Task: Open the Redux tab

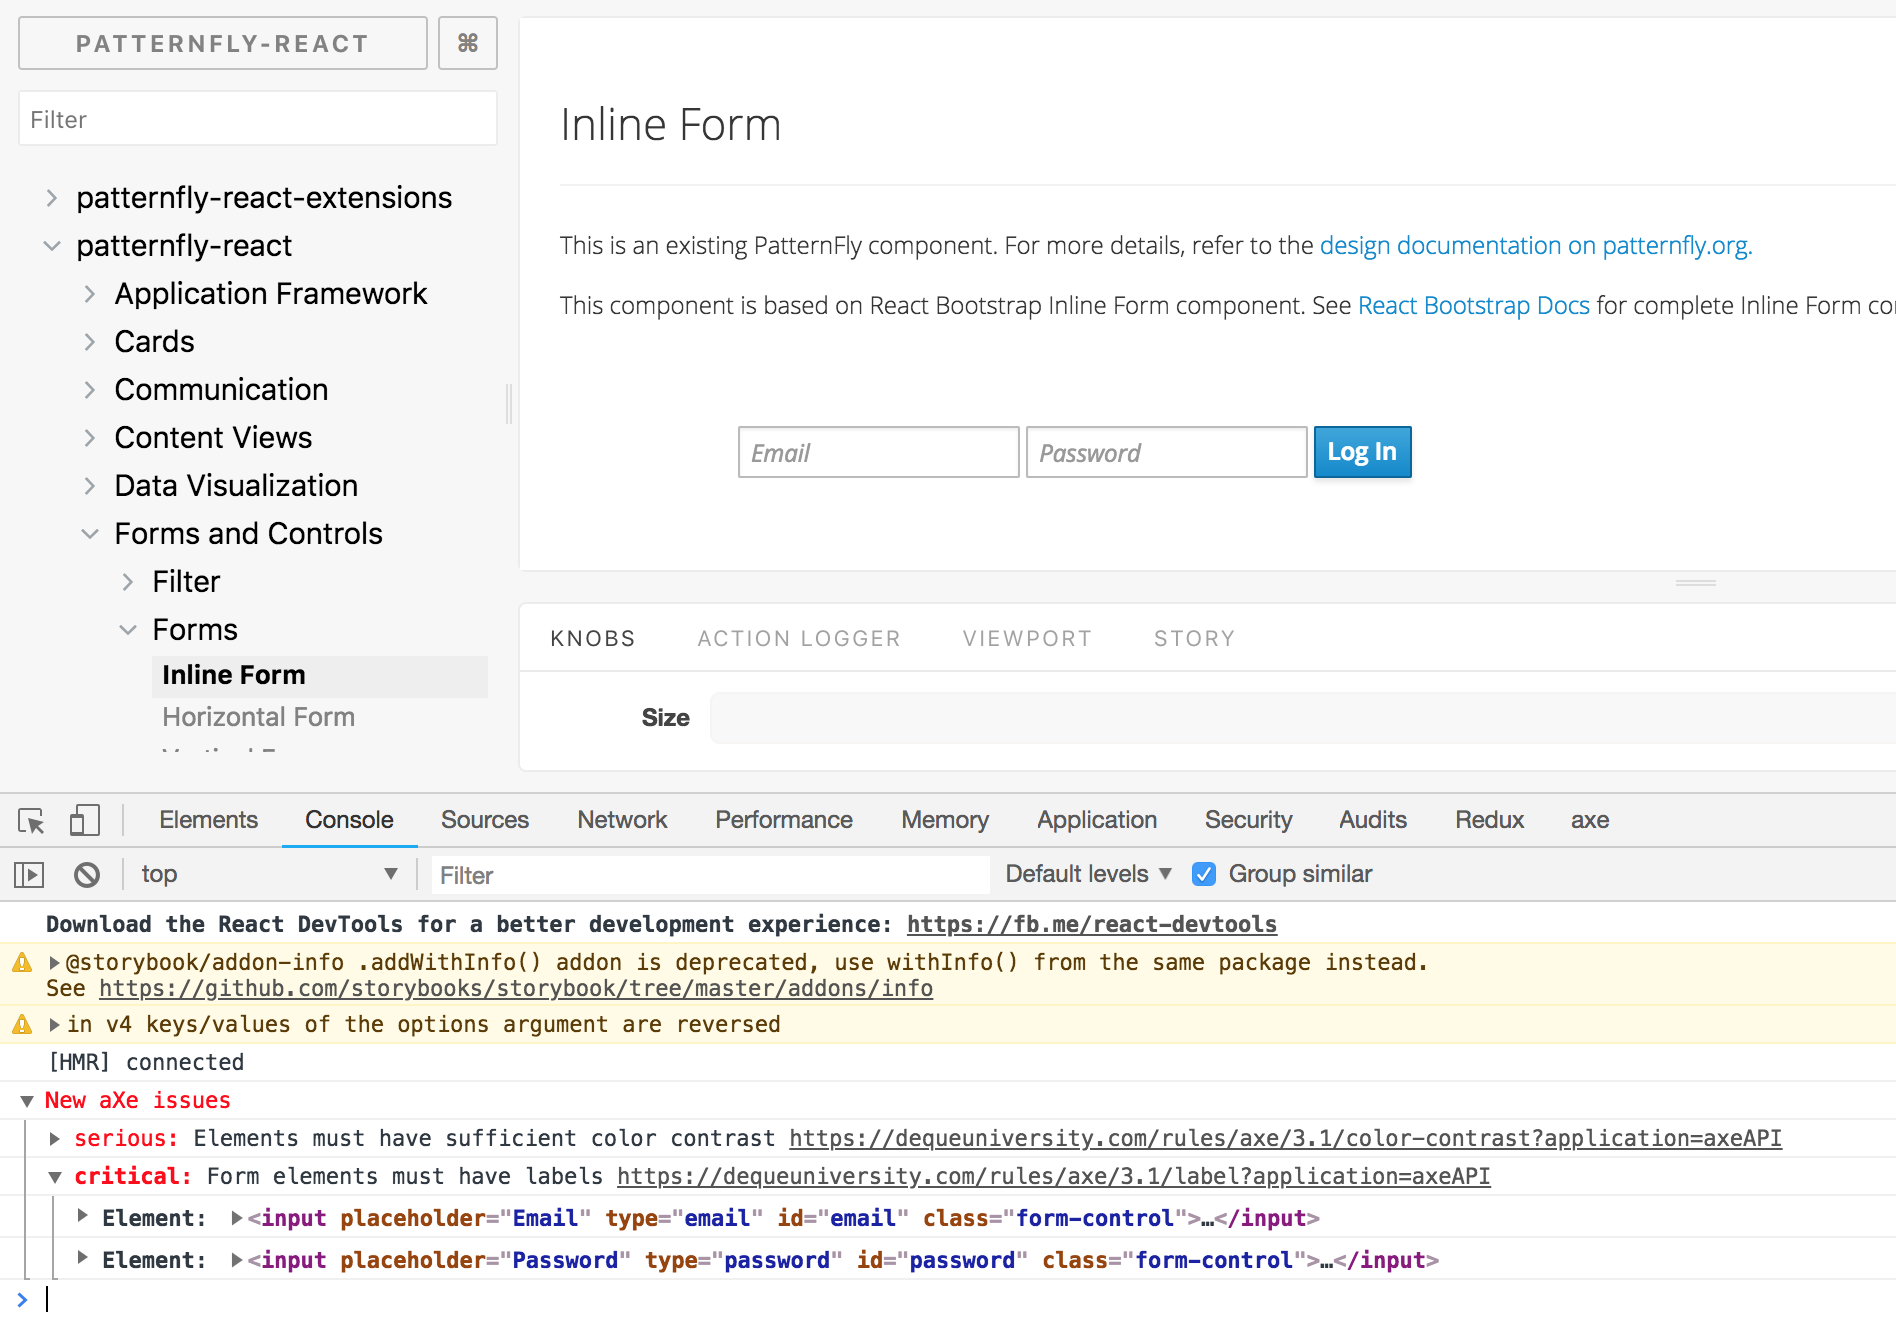Action: (x=1489, y=820)
